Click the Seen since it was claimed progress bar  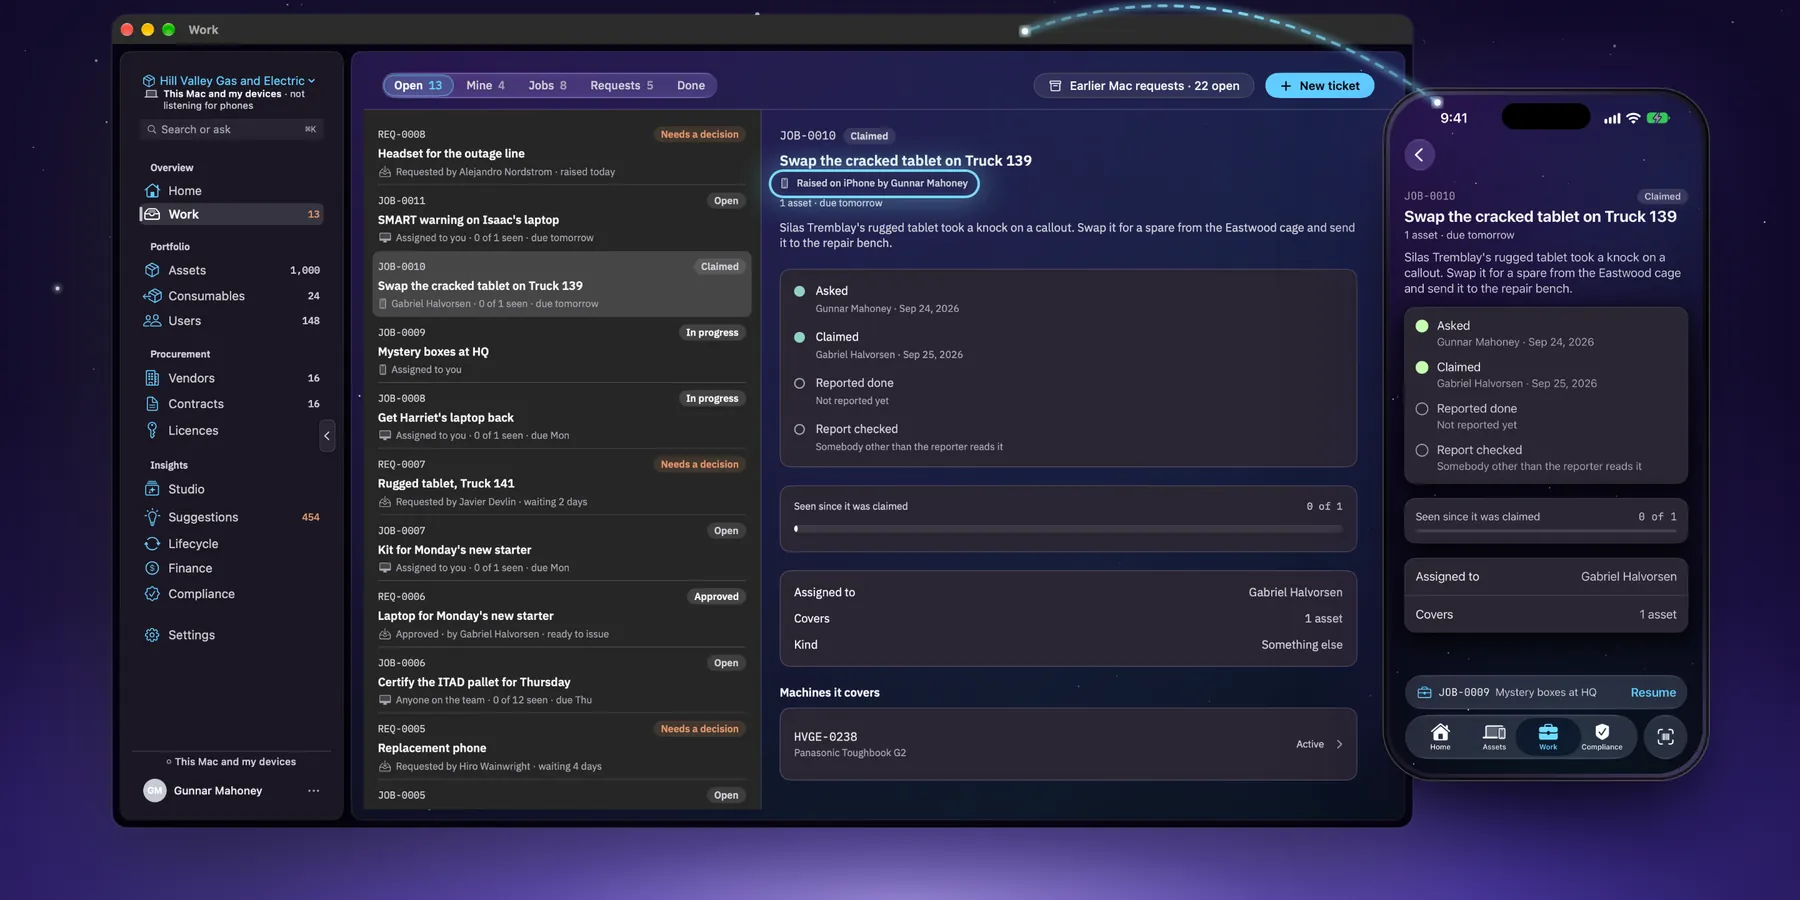click(1068, 529)
